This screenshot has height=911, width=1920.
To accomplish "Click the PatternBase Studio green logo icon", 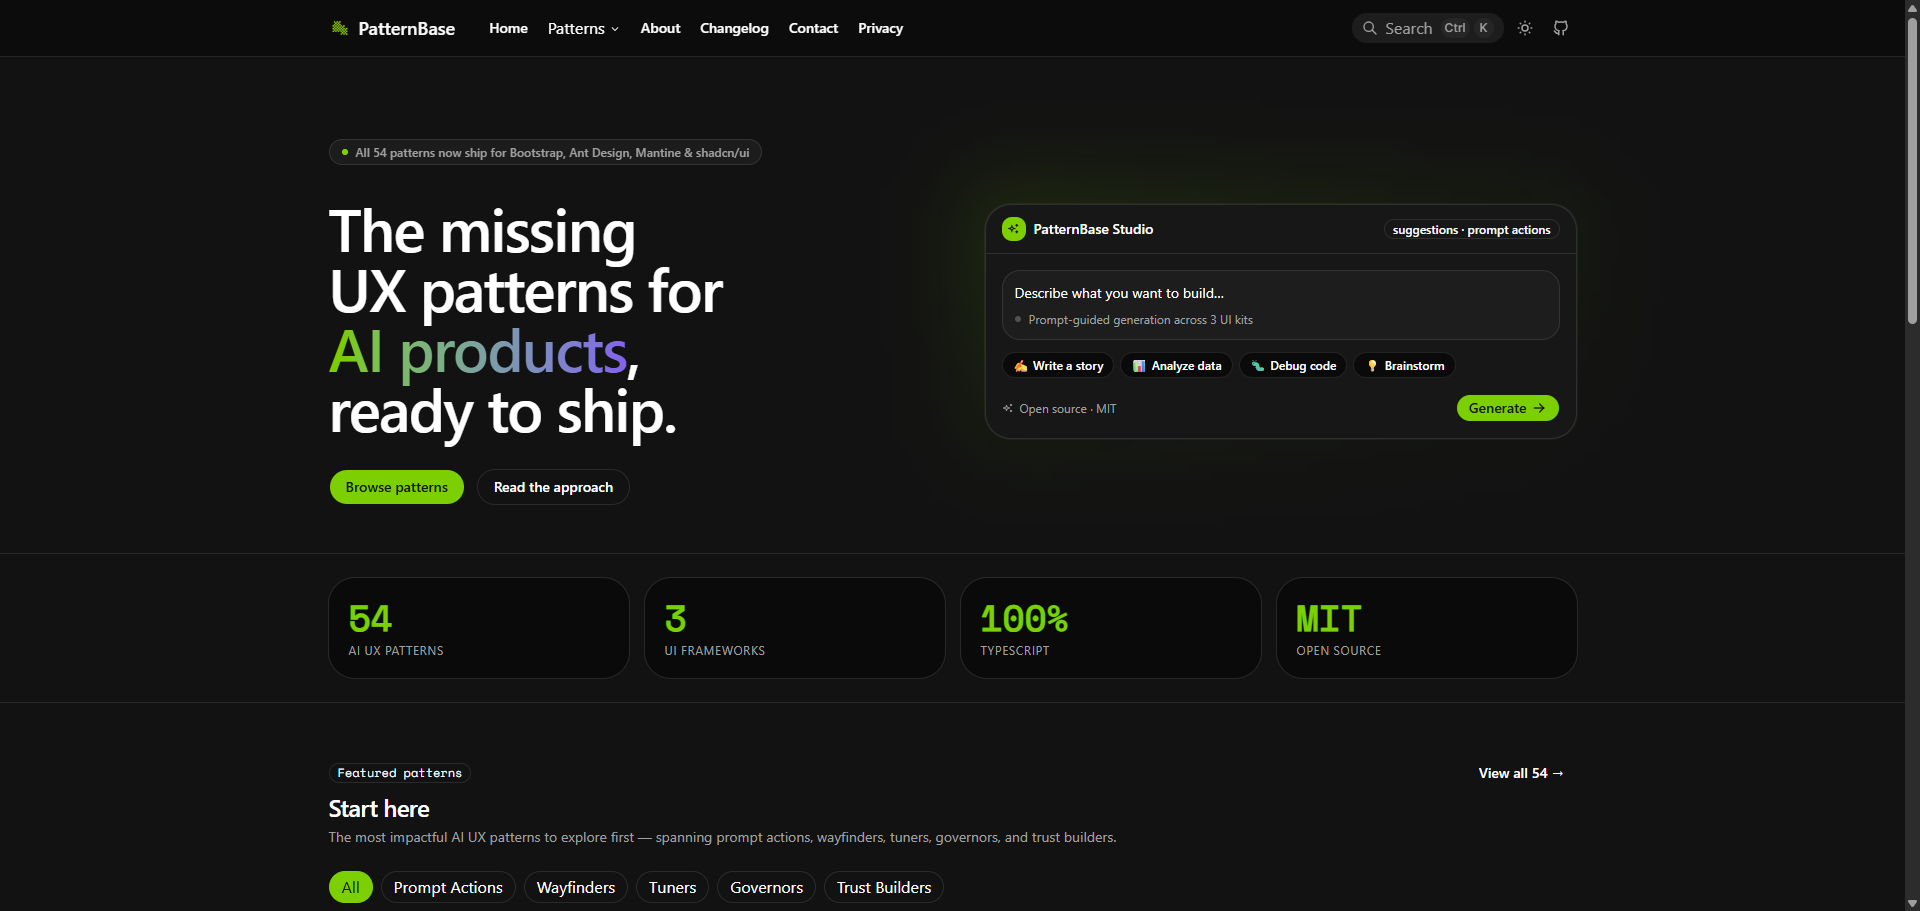I will pyautogui.click(x=1014, y=229).
